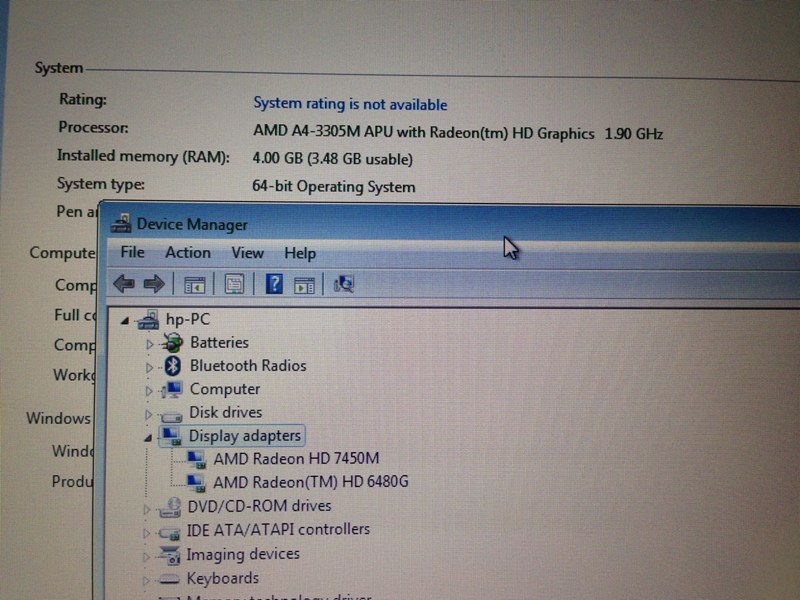Open the Properties toolbar icon
The height and width of the screenshot is (600, 800).
pos(235,285)
